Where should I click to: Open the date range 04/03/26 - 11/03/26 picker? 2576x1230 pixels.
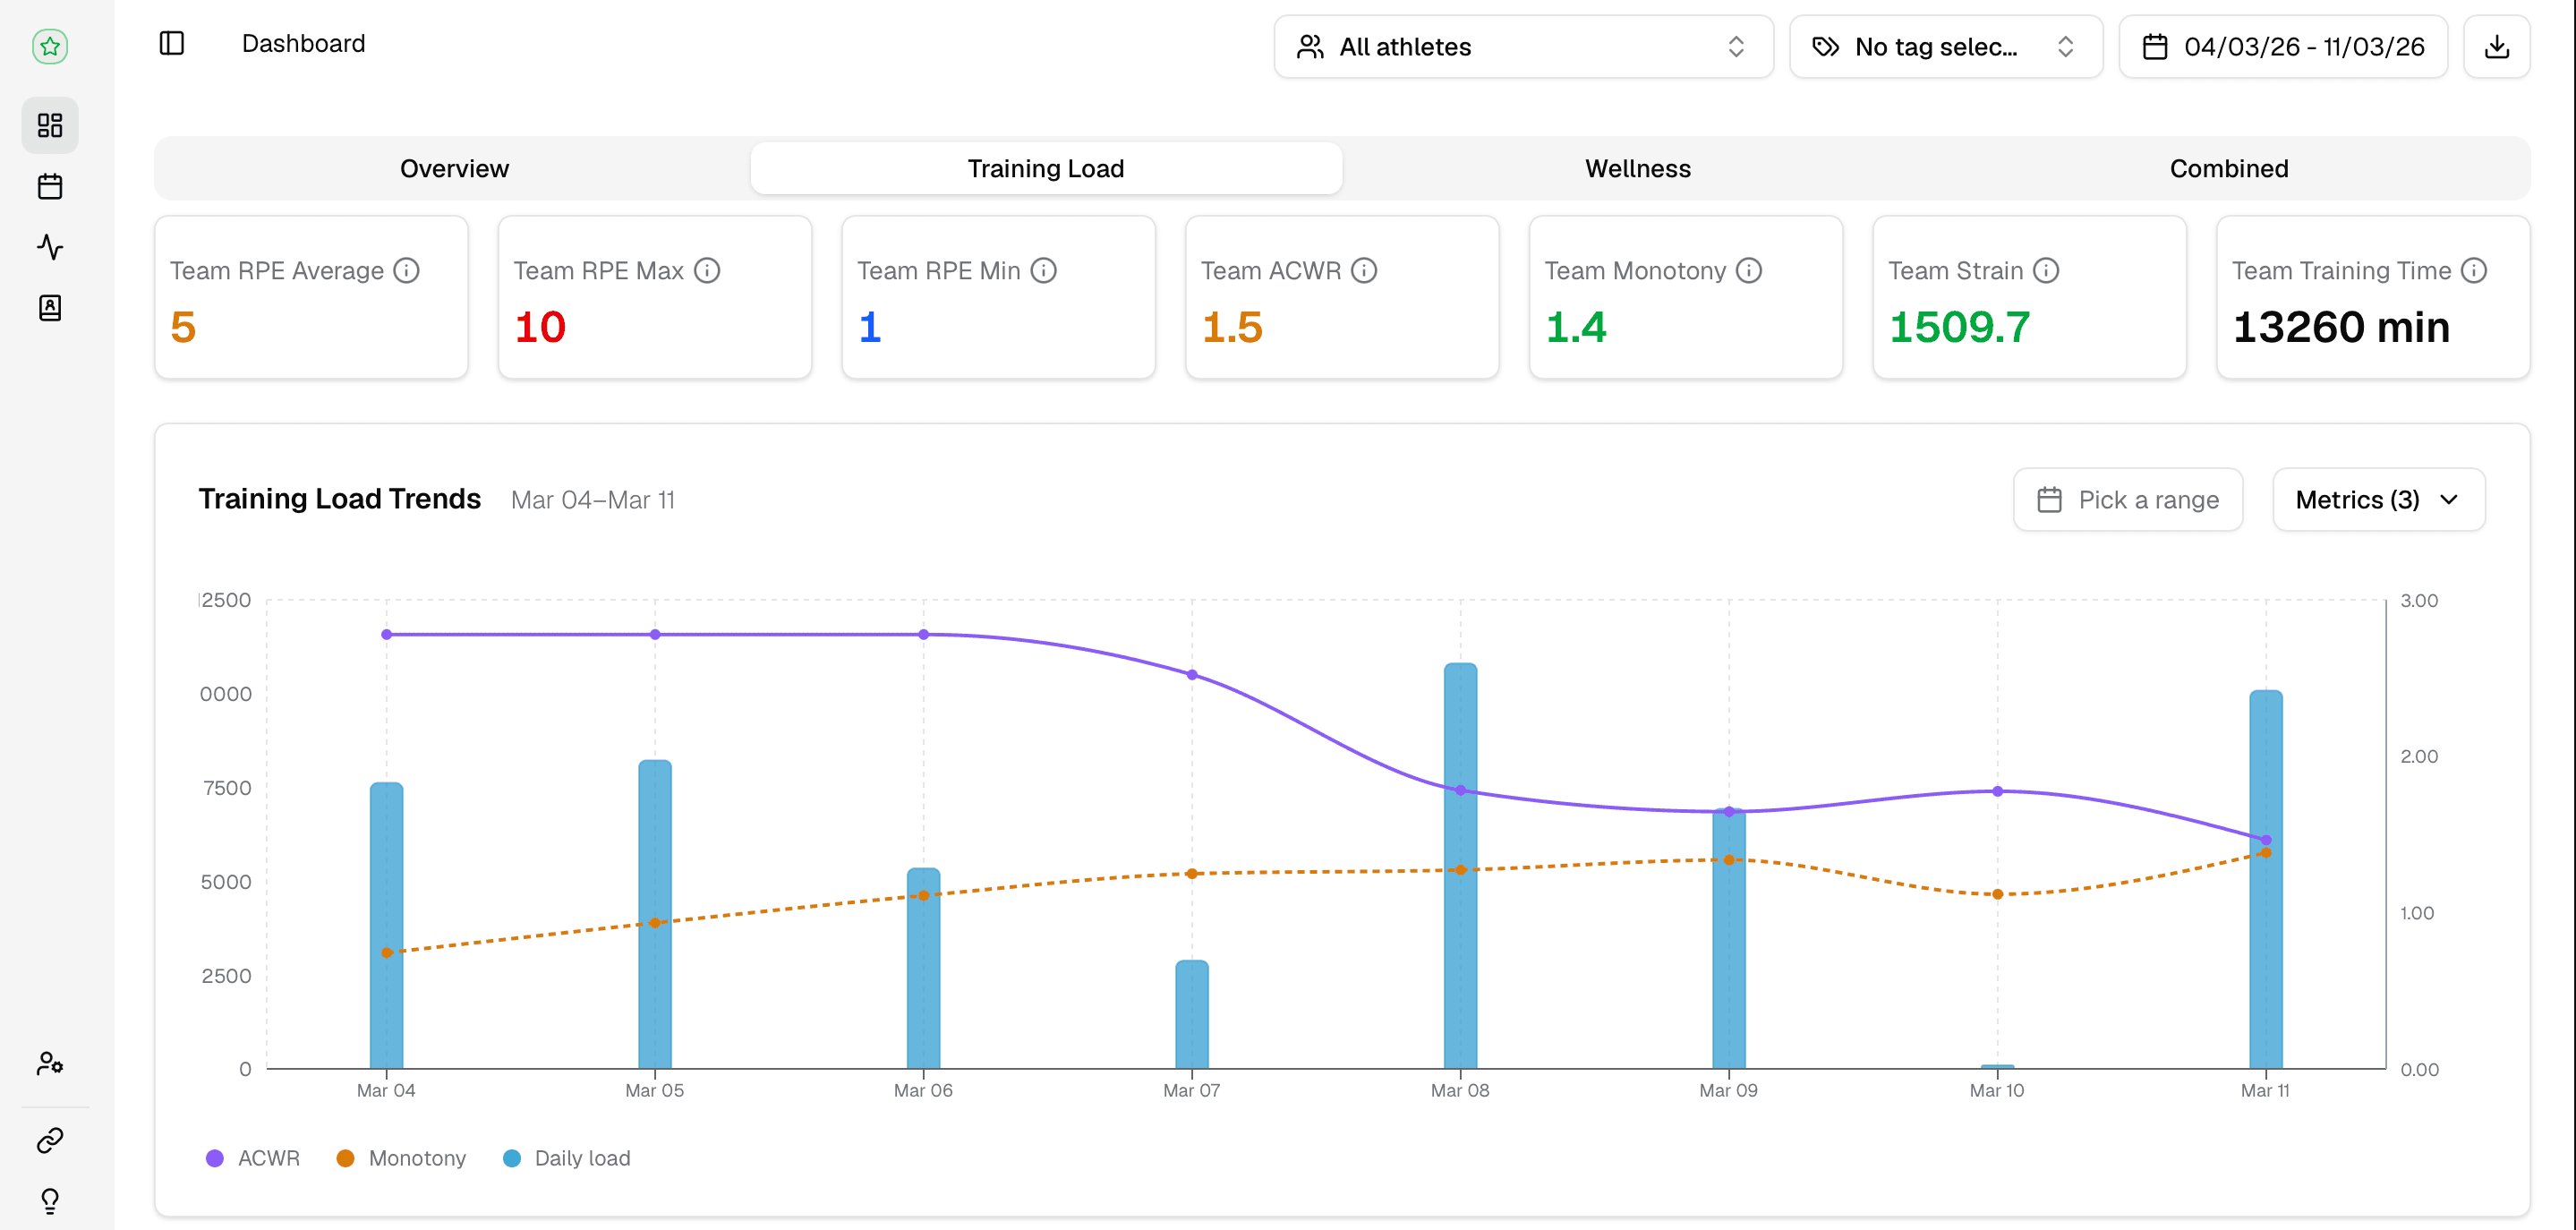click(x=2283, y=47)
